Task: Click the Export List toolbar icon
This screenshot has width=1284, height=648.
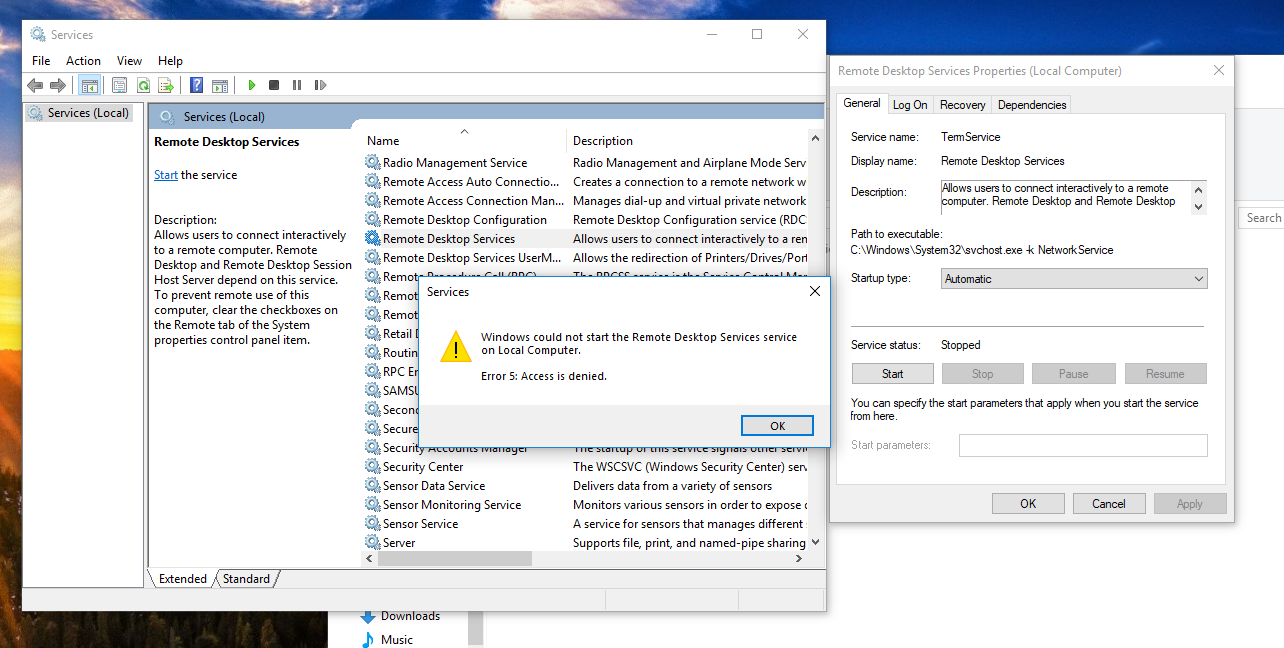Action: tap(166, 86)
